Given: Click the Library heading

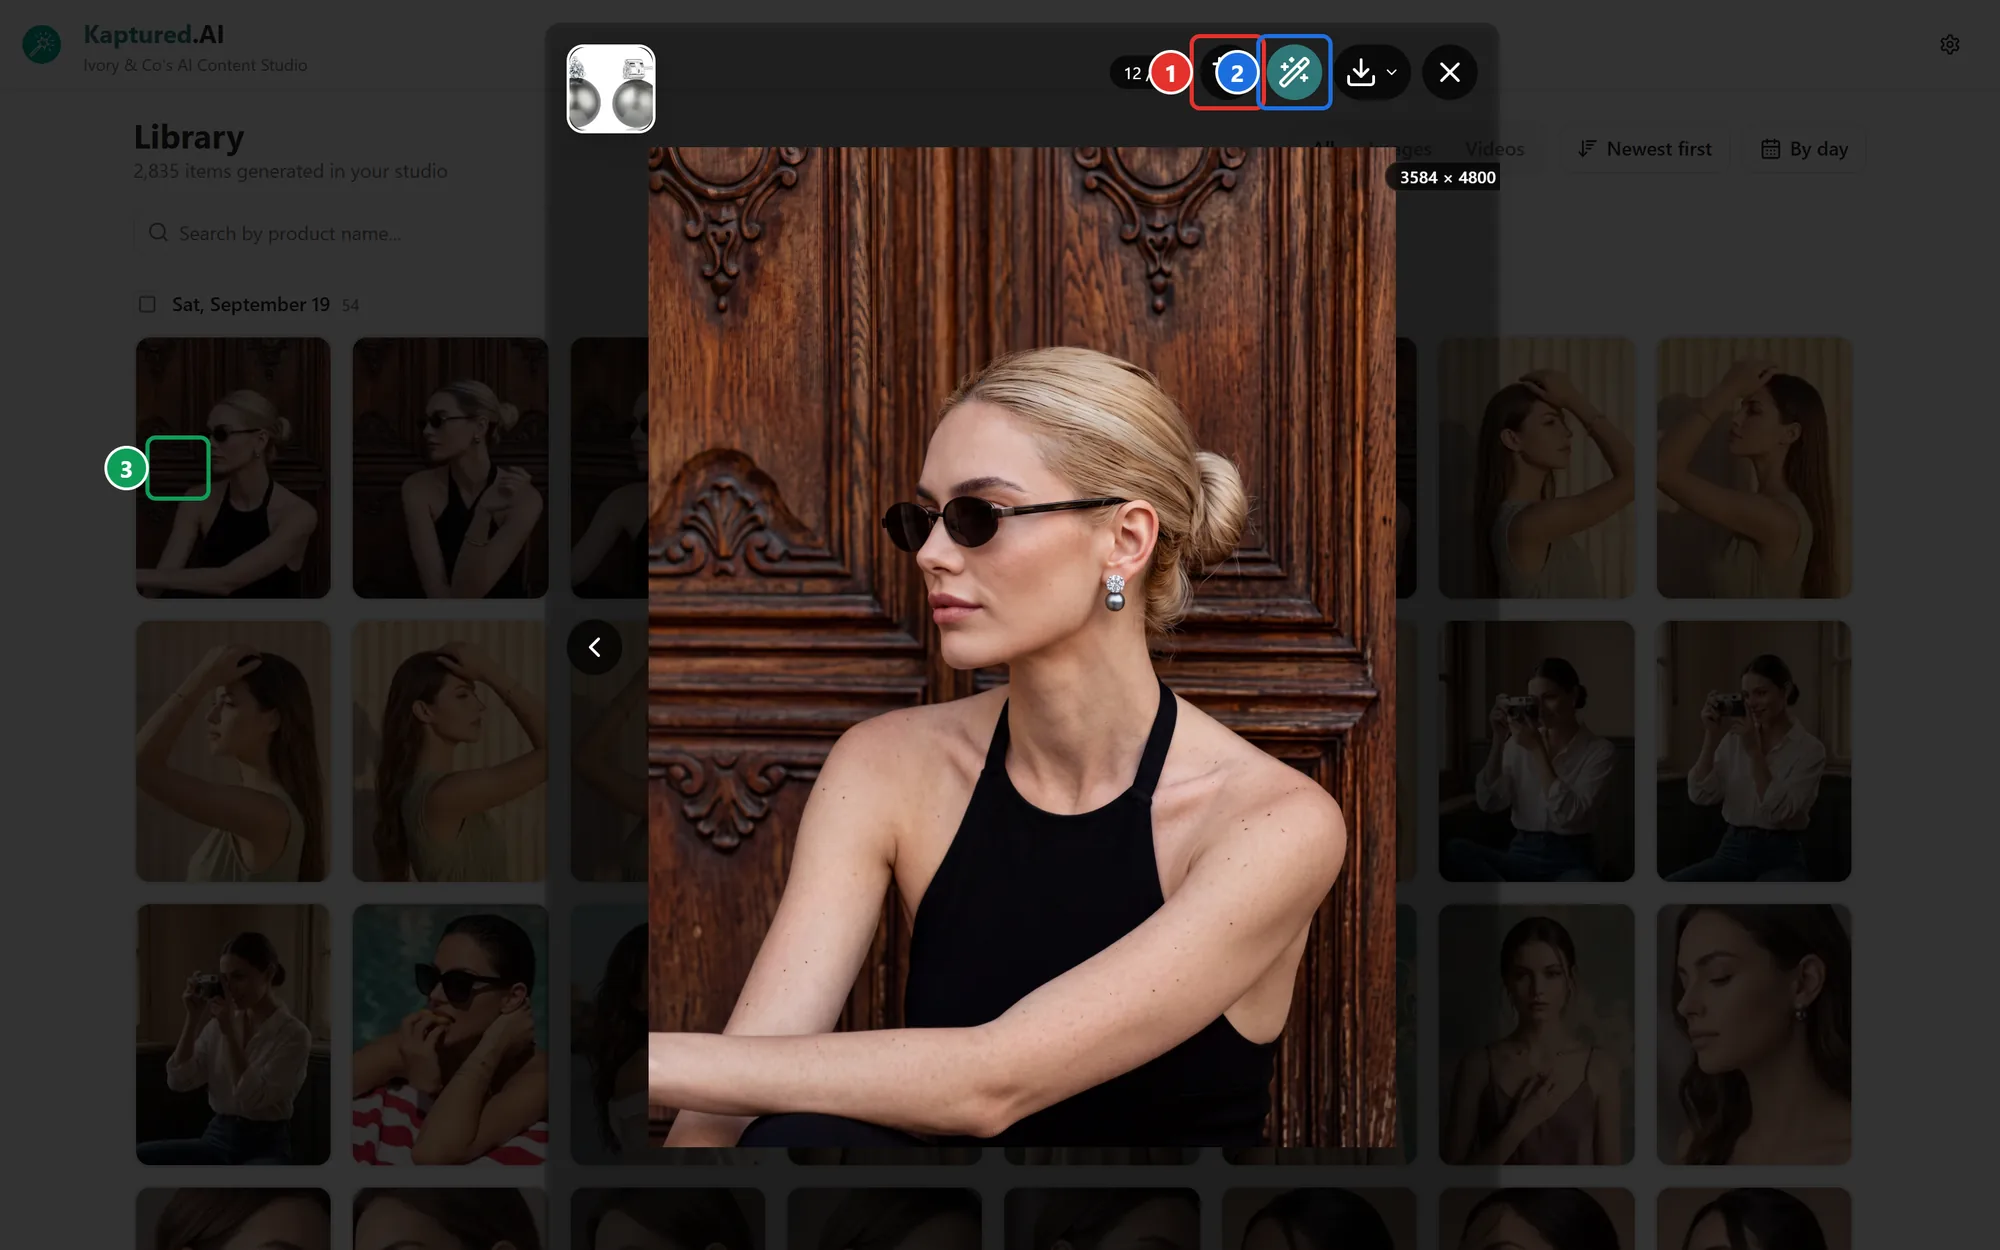Looking at the screenshot, I should click(x=189, y=137).
